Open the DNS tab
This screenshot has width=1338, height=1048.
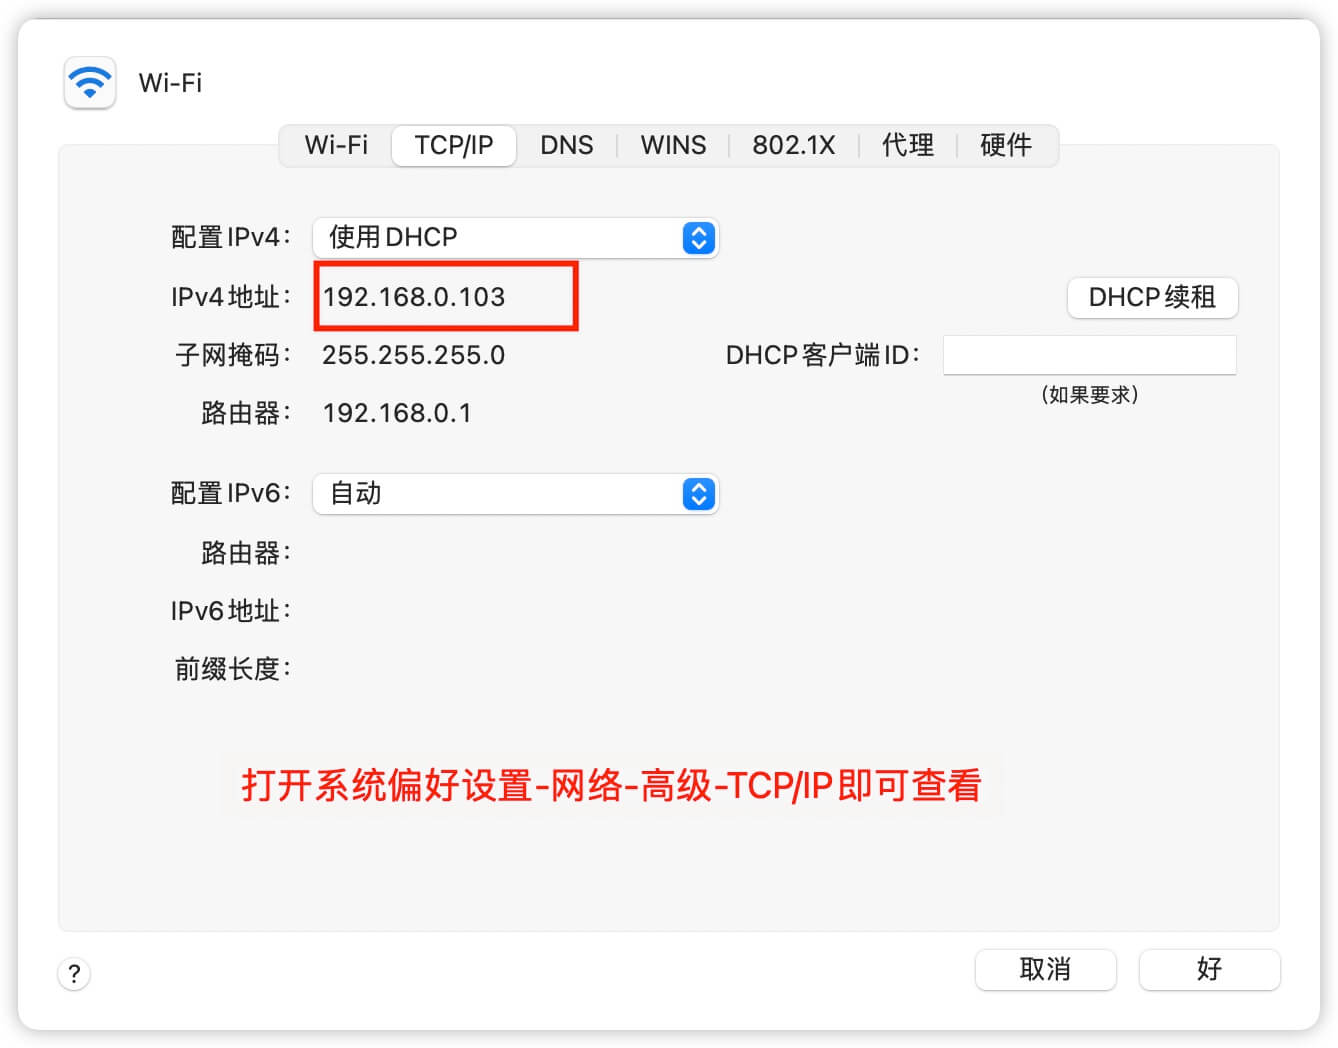[x=567, y=146]
